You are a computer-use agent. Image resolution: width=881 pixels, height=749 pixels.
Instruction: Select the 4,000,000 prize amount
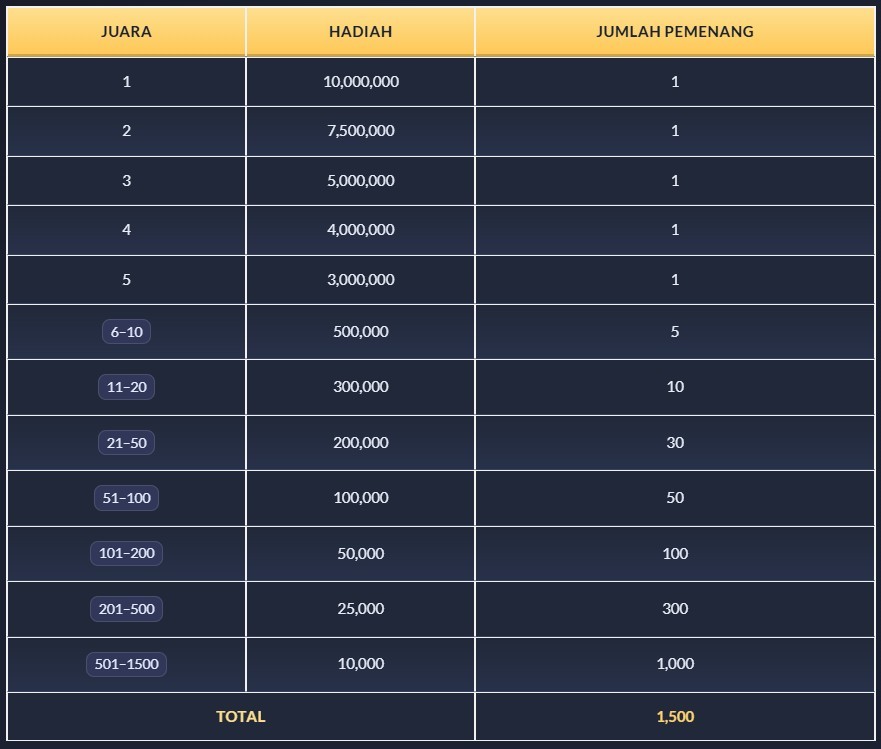pyautogui.click(x=360, y=230)
